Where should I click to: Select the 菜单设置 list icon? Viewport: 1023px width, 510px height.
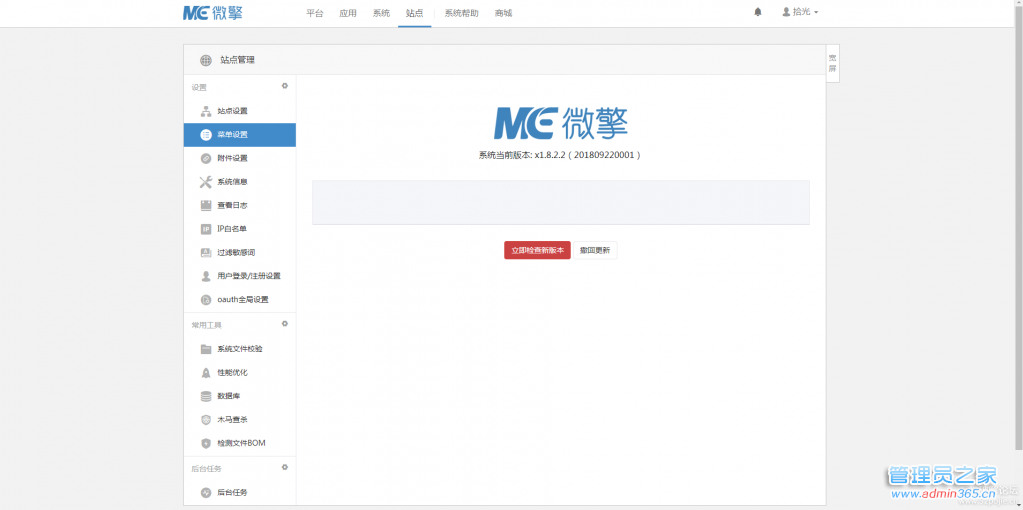point(206,134)
